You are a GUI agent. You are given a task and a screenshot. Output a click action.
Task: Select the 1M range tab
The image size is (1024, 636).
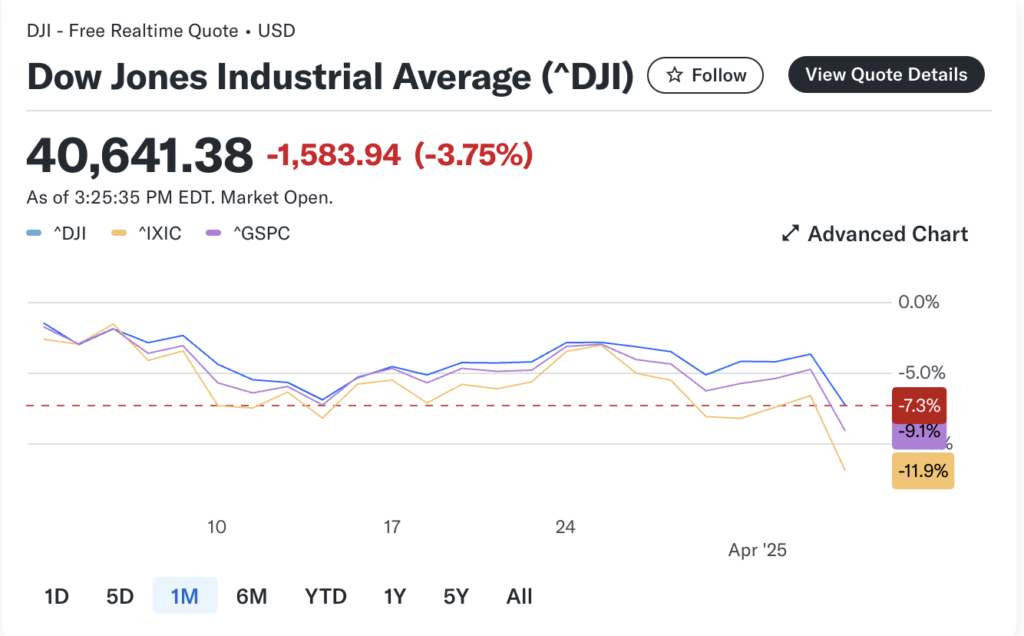185,596
